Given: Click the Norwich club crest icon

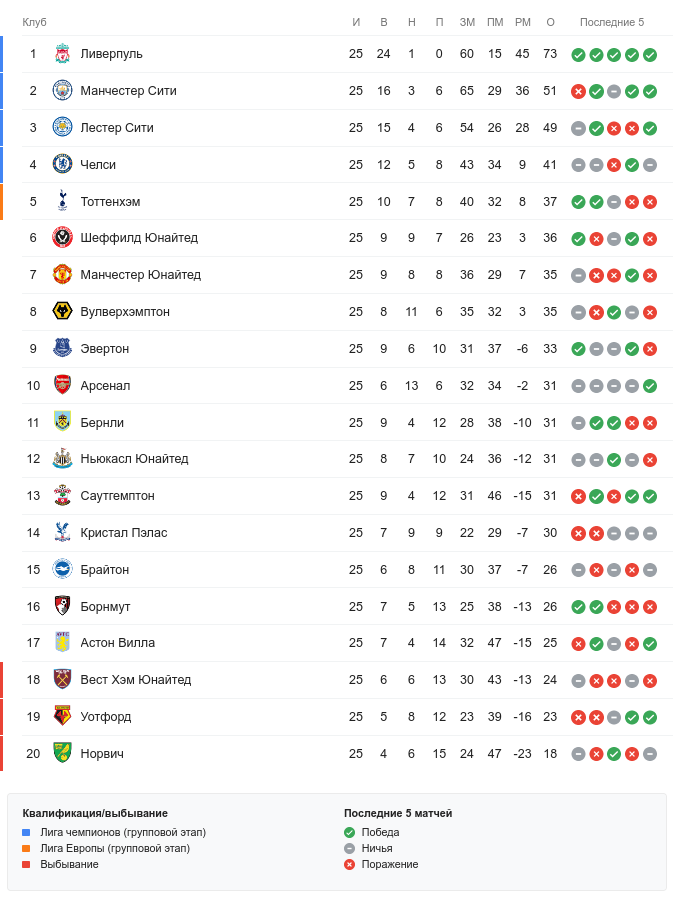Looking at the screenshot, I should pos(62,754).
